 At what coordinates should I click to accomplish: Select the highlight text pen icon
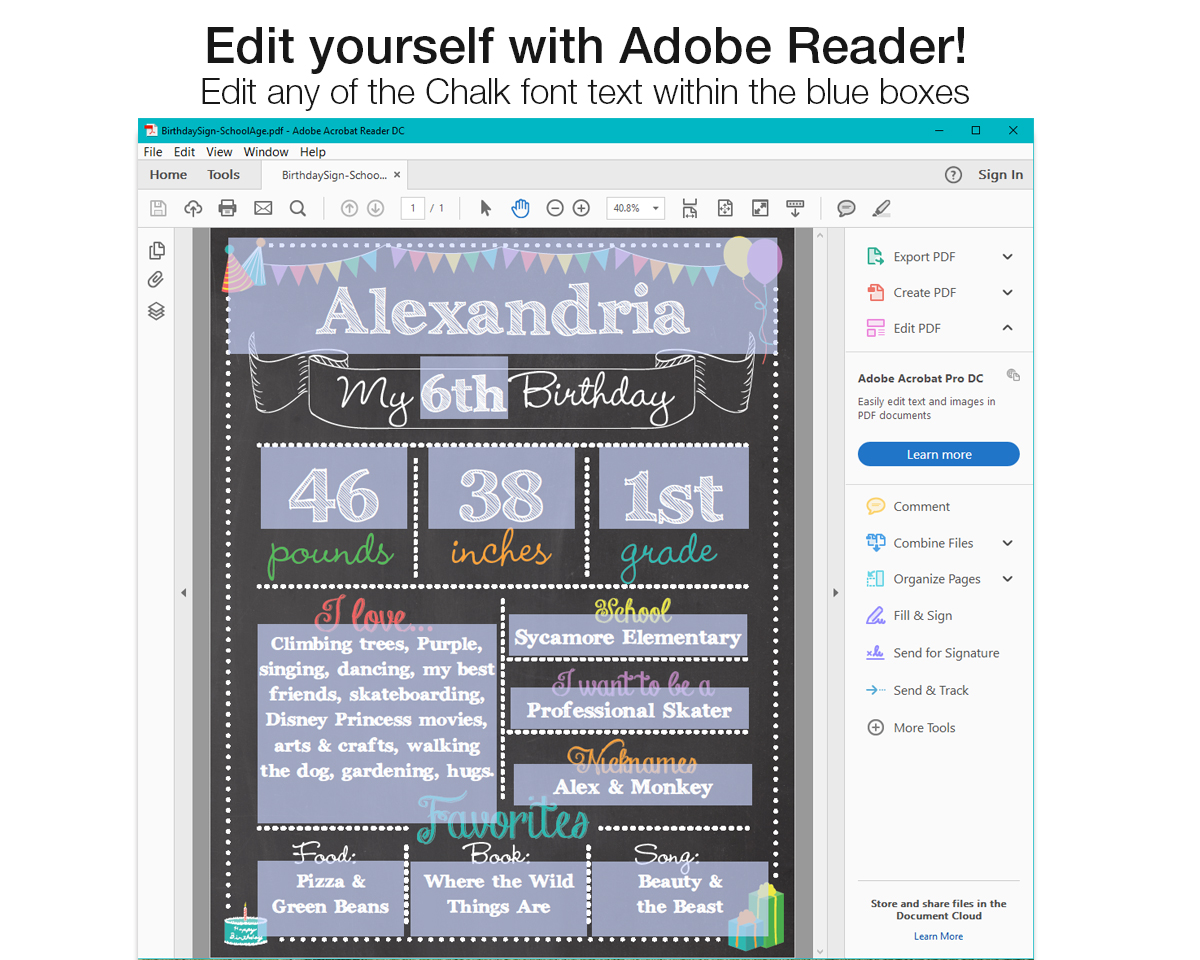(x=881, y=208)
